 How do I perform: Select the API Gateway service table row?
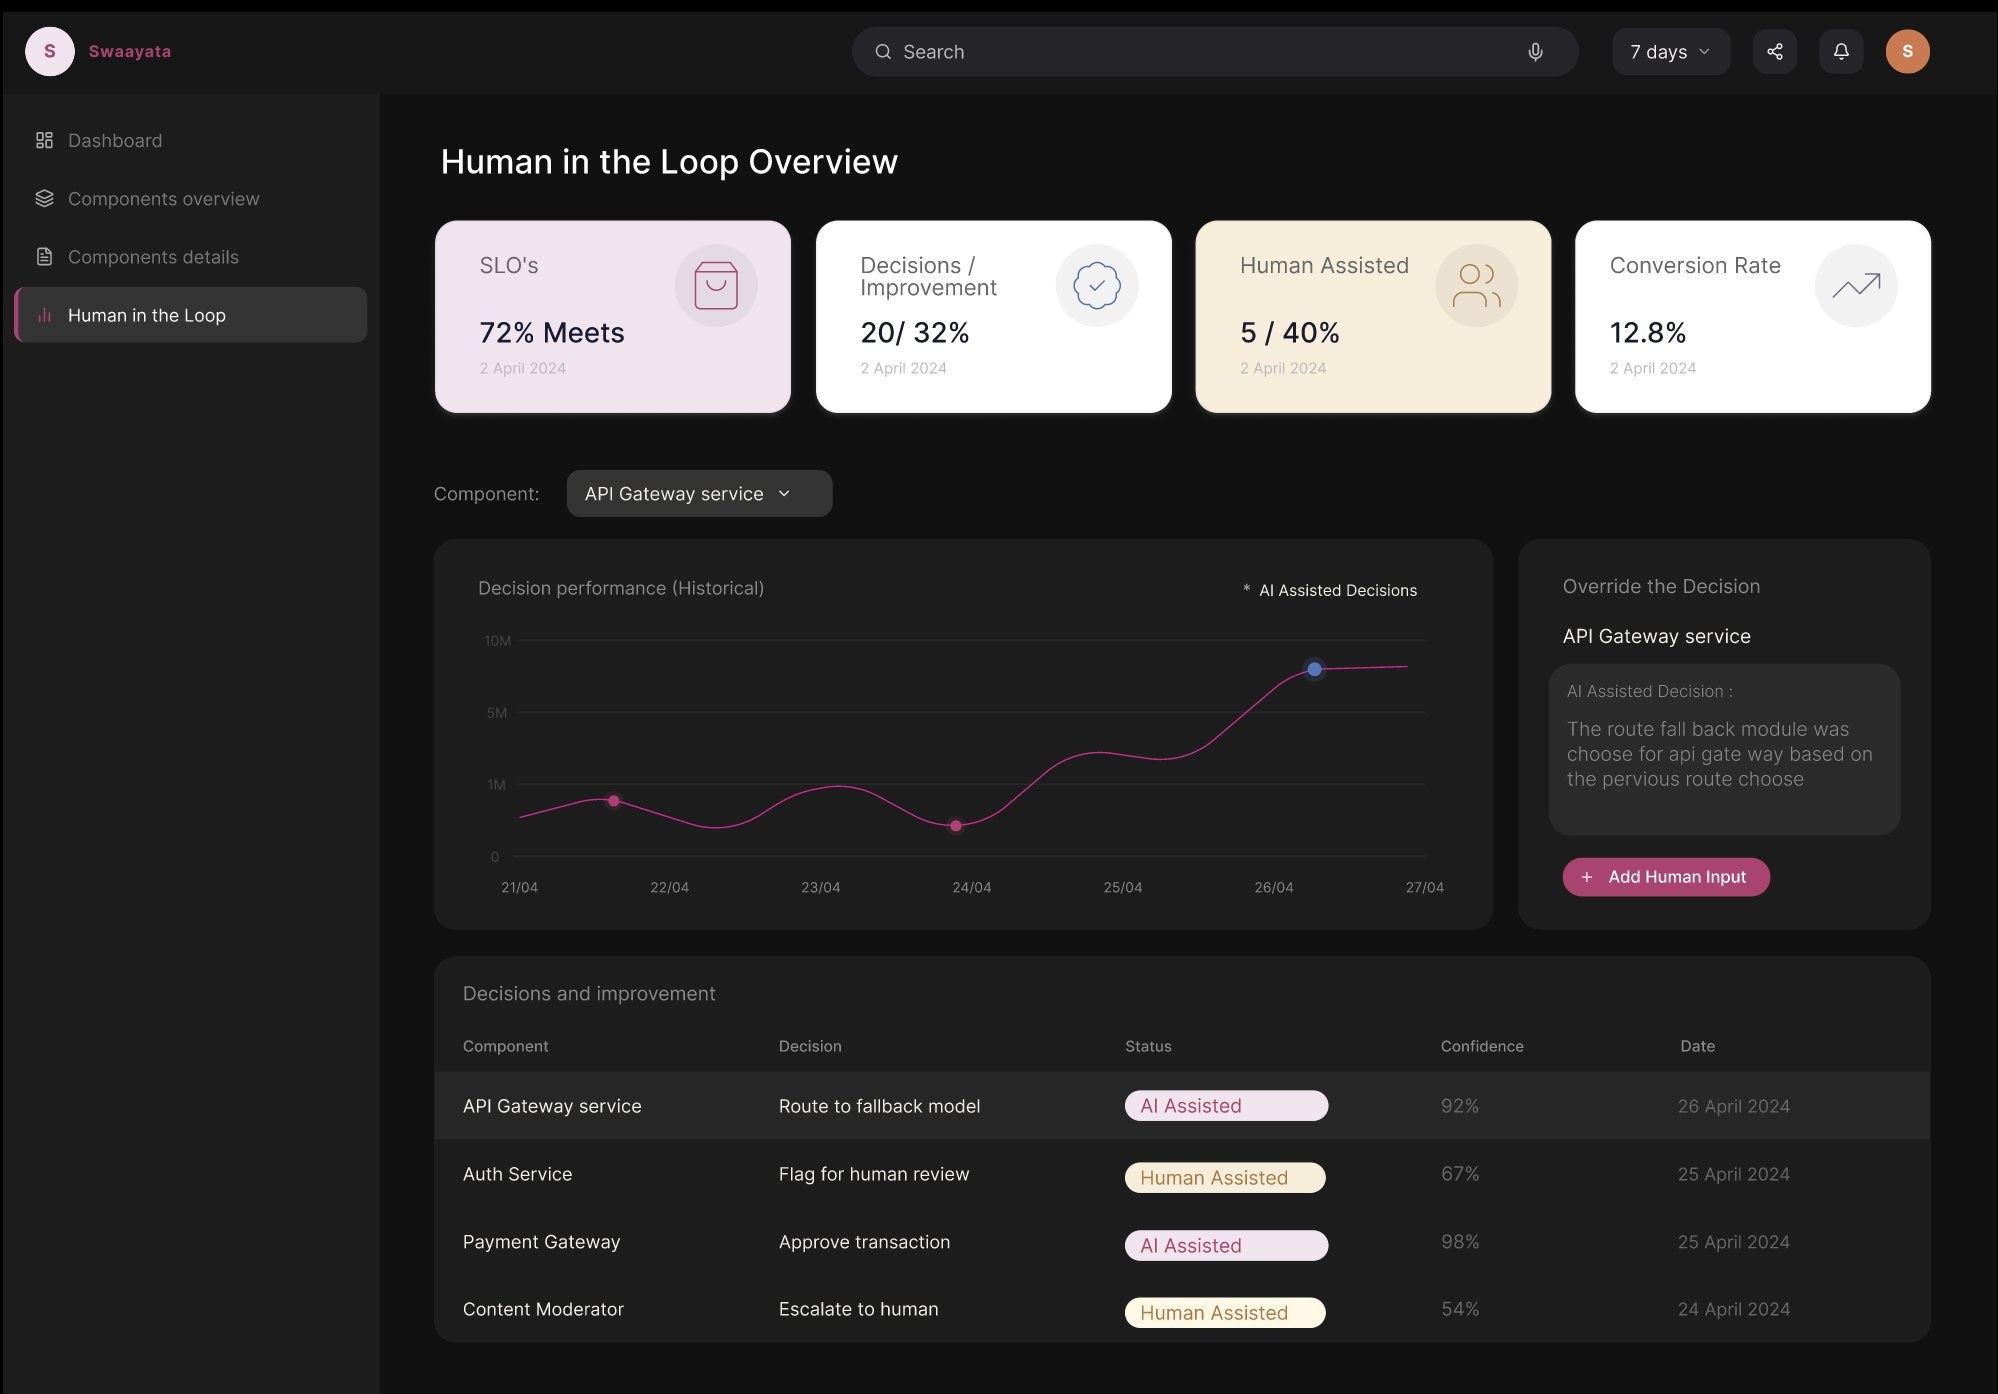[1182, 1106]
